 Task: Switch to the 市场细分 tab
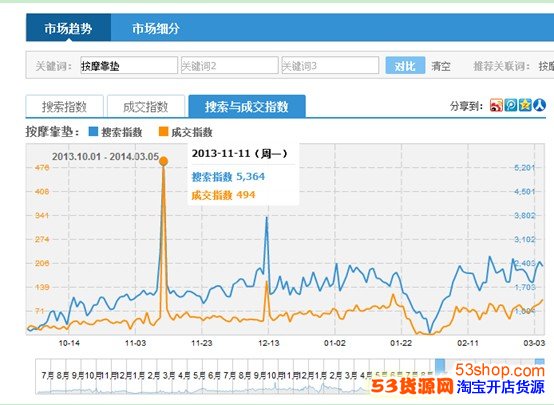point(156,28)
